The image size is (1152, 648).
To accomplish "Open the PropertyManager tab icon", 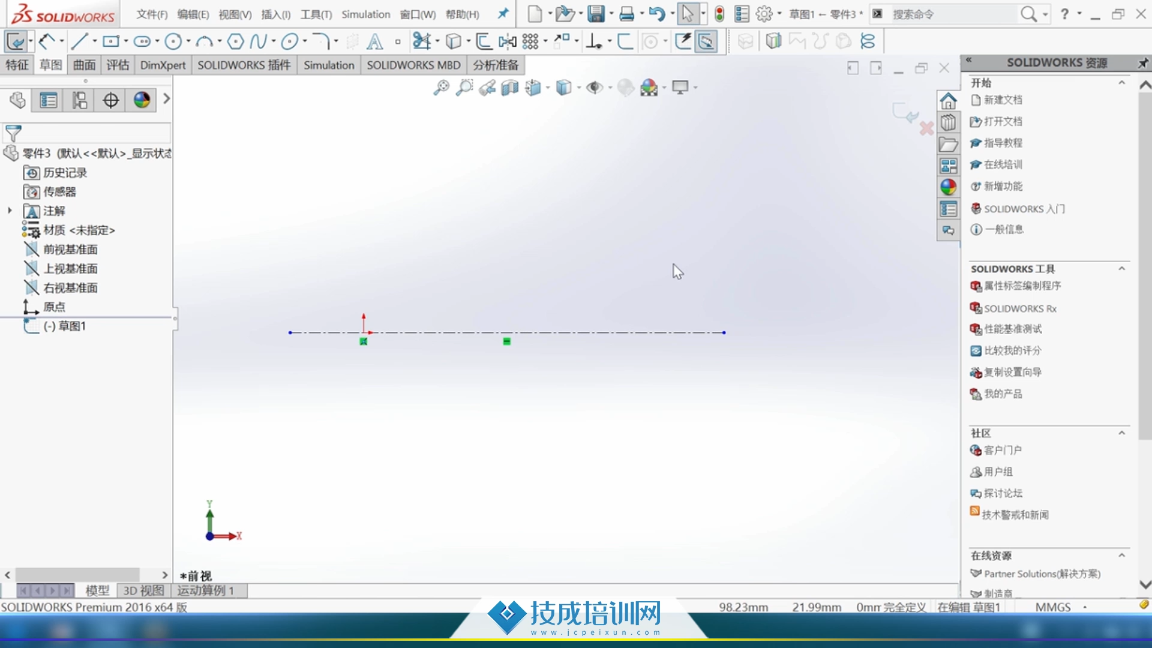I will click(48, 100).
